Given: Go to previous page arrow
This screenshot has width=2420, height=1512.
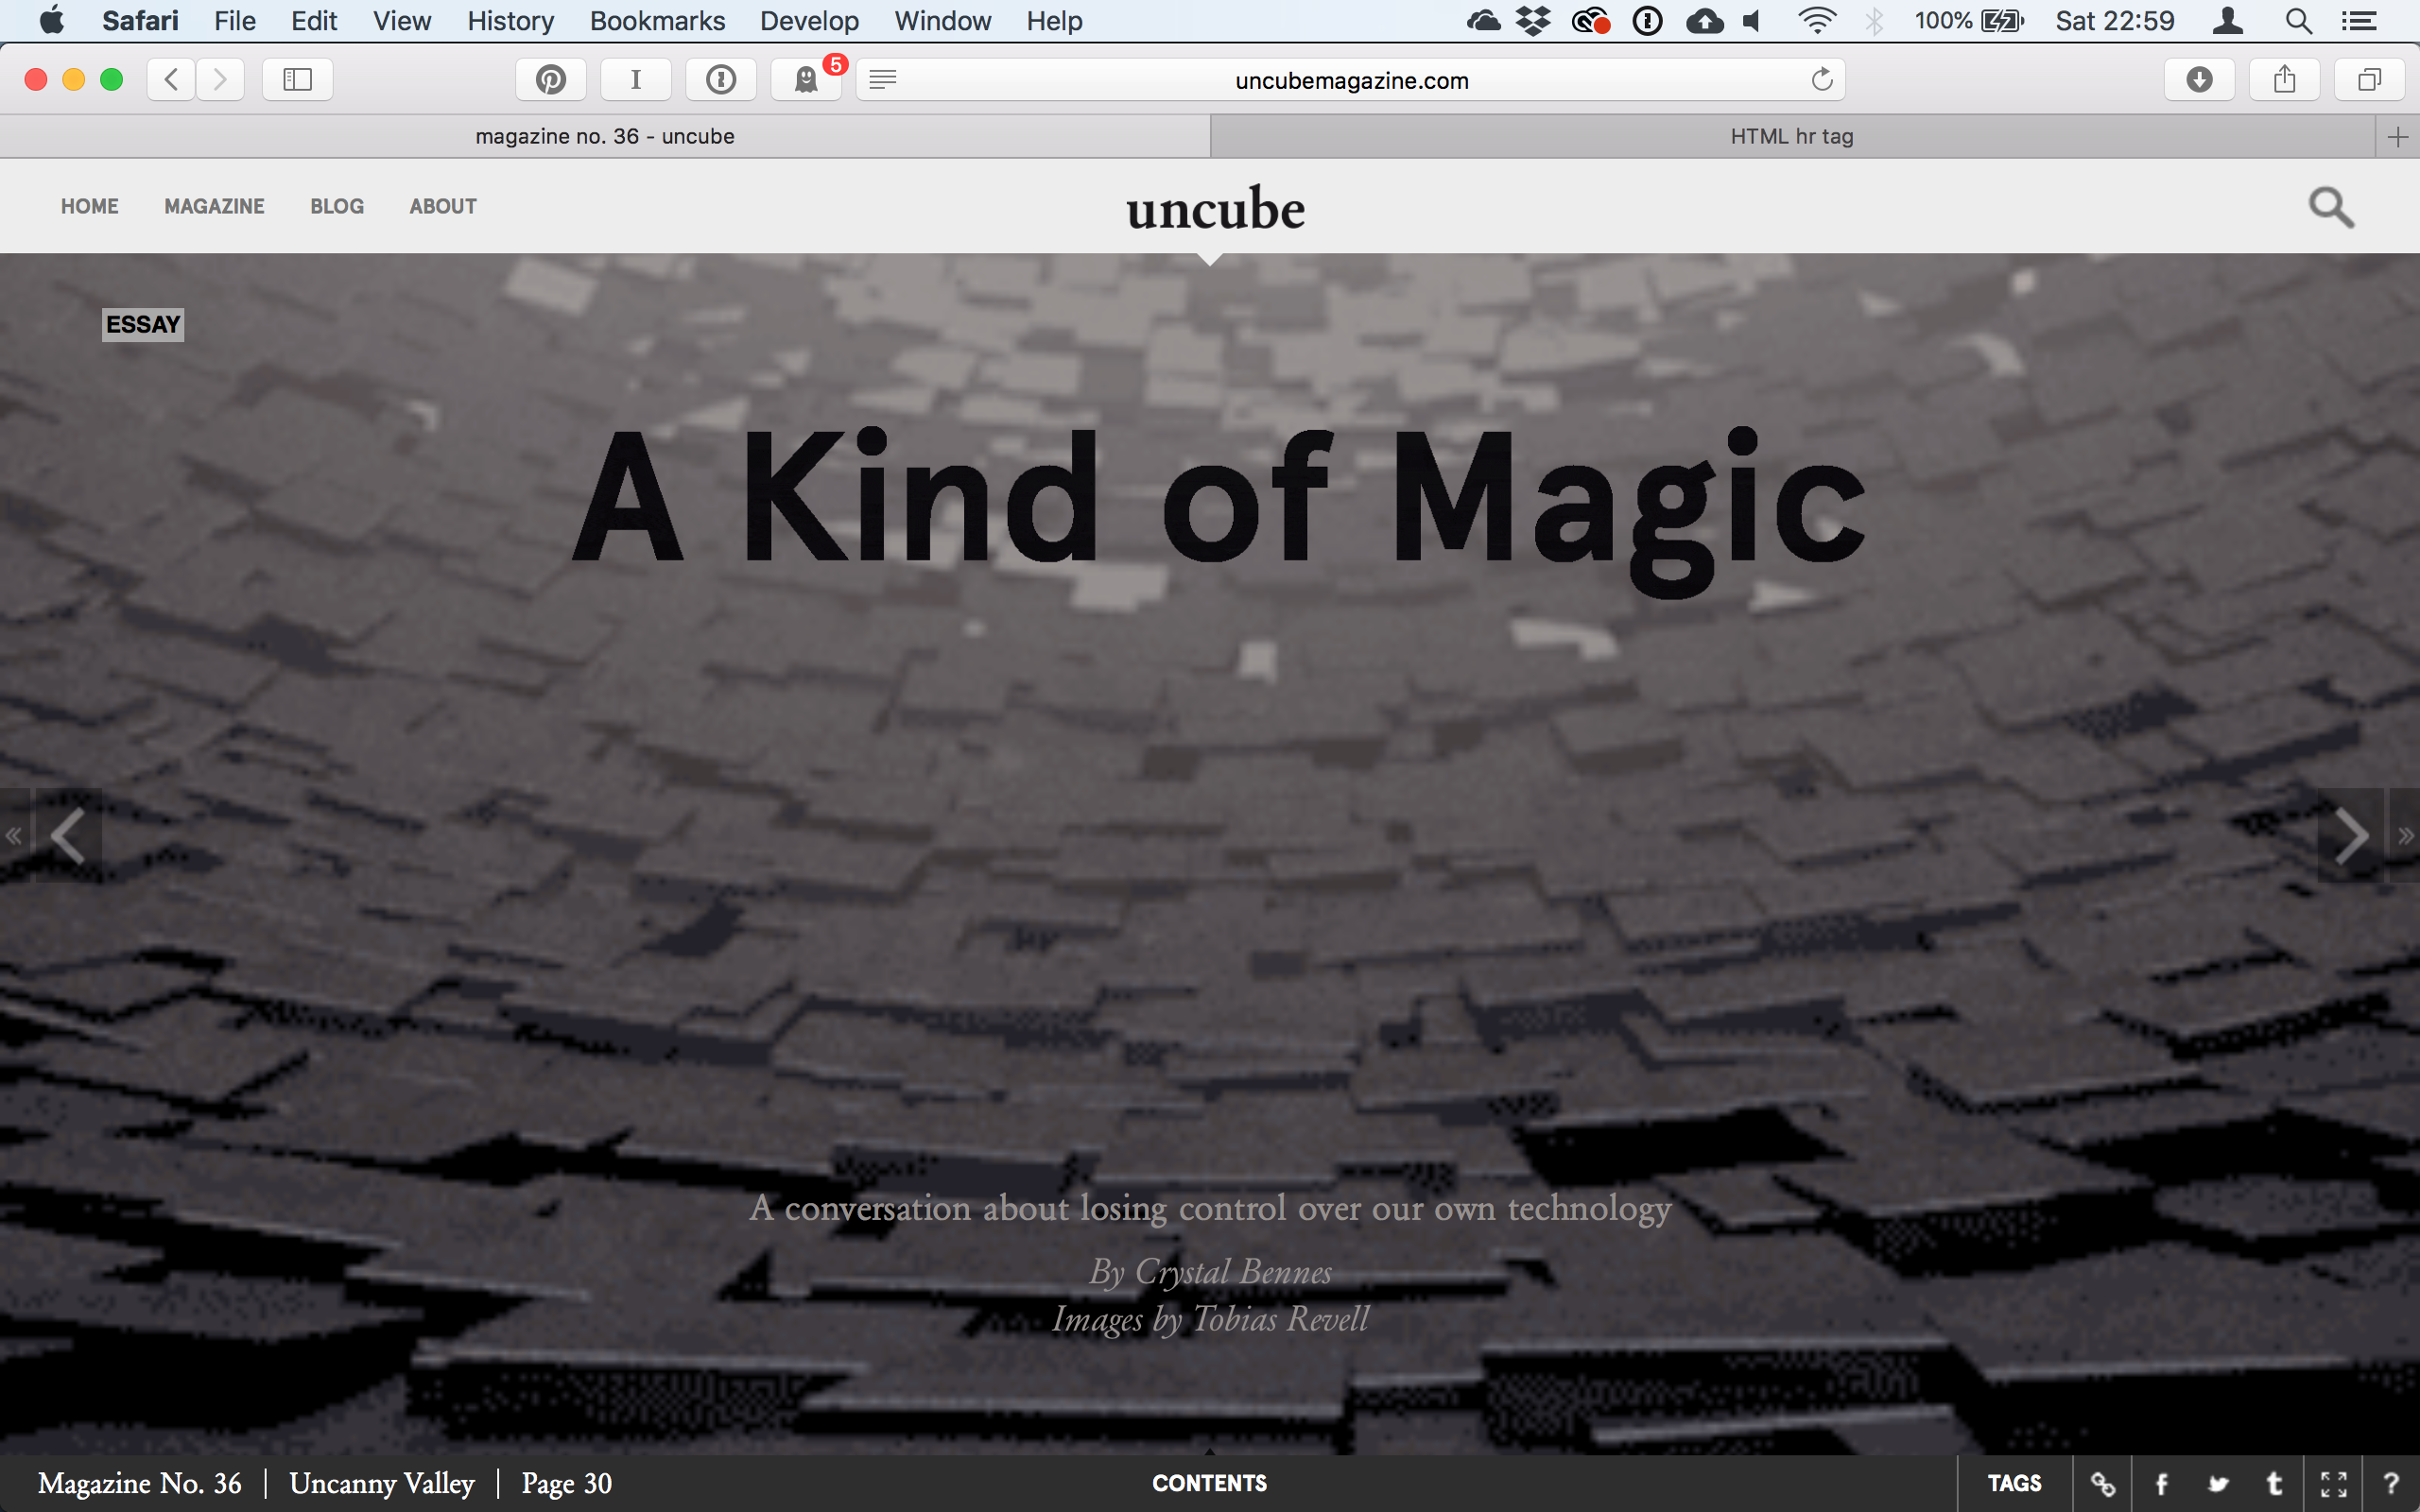Looking at the screenshot, I should (x=68, y=835).
